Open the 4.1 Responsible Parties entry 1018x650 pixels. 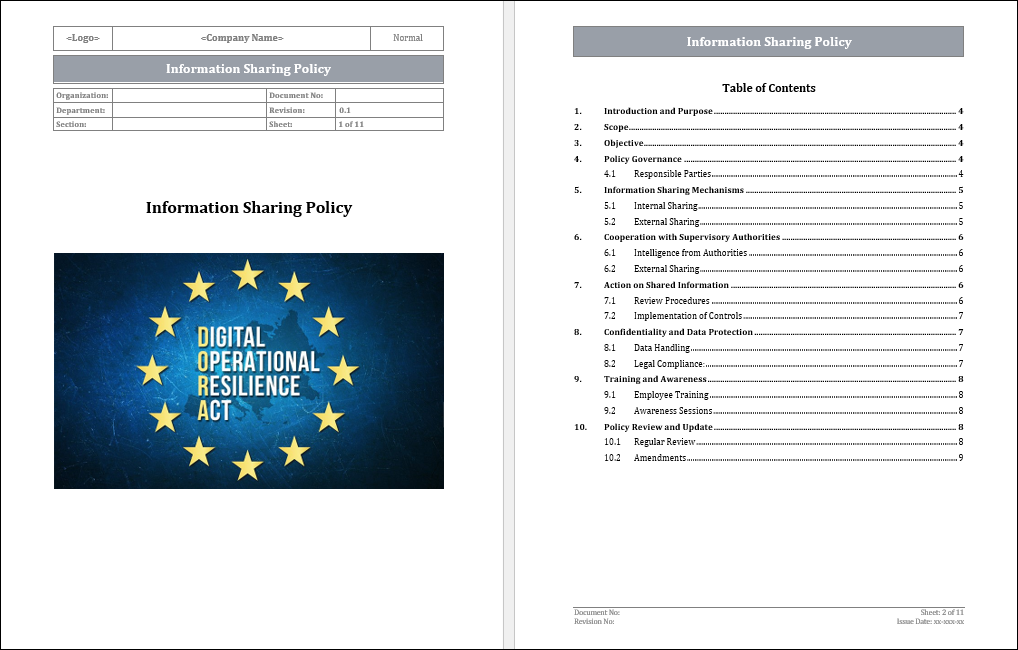[x=672, y=174]
